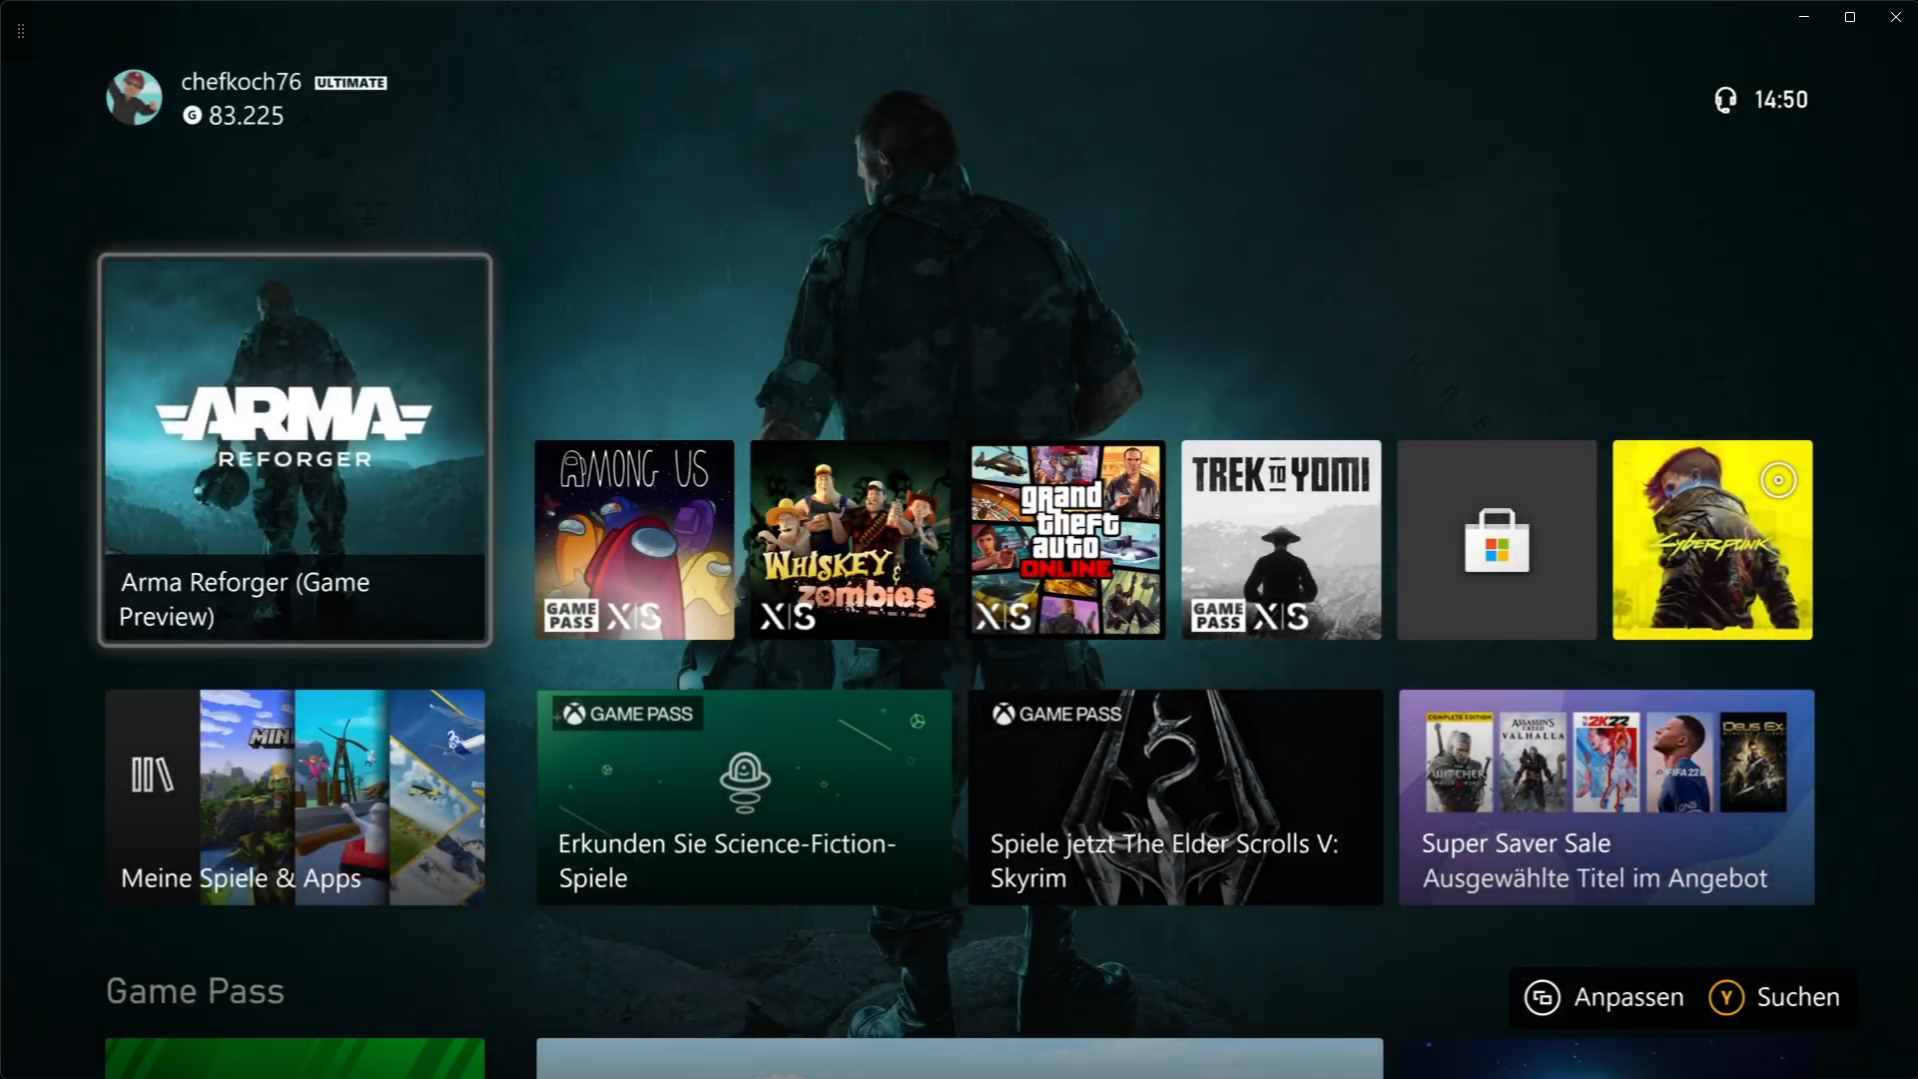Click the disc icon on Cyberpunk tile
This screenshot has width=1918, height=1079.
tap(1778, 481)
